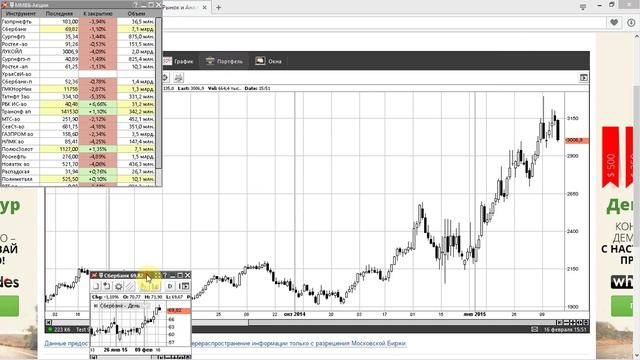Click the 3006,9 price marker on chart axis

click(x=576, y=140)
